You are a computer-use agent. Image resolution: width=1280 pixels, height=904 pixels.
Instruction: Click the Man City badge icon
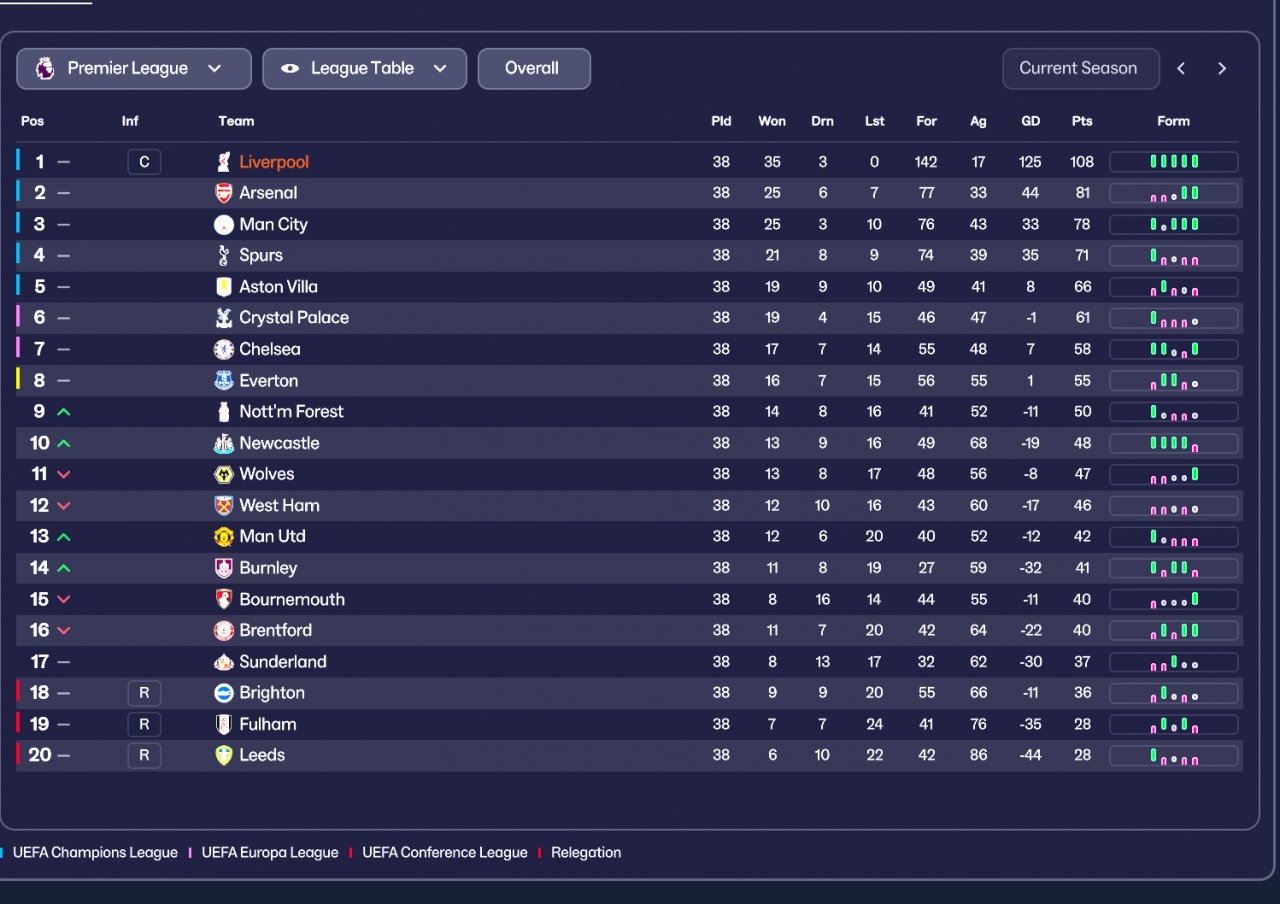point(224,225)
